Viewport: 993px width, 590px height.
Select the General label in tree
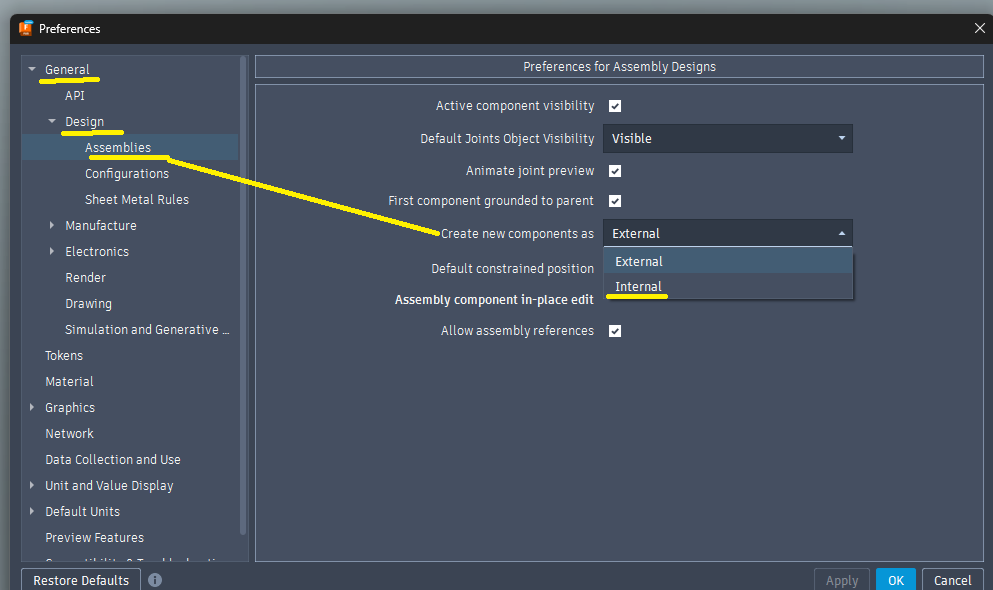[67, 69]
